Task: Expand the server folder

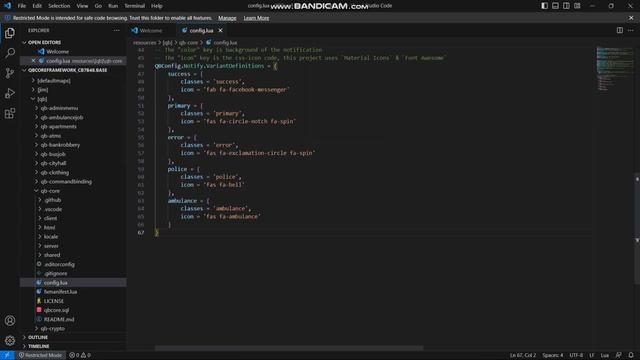Action: pos(51,246)
